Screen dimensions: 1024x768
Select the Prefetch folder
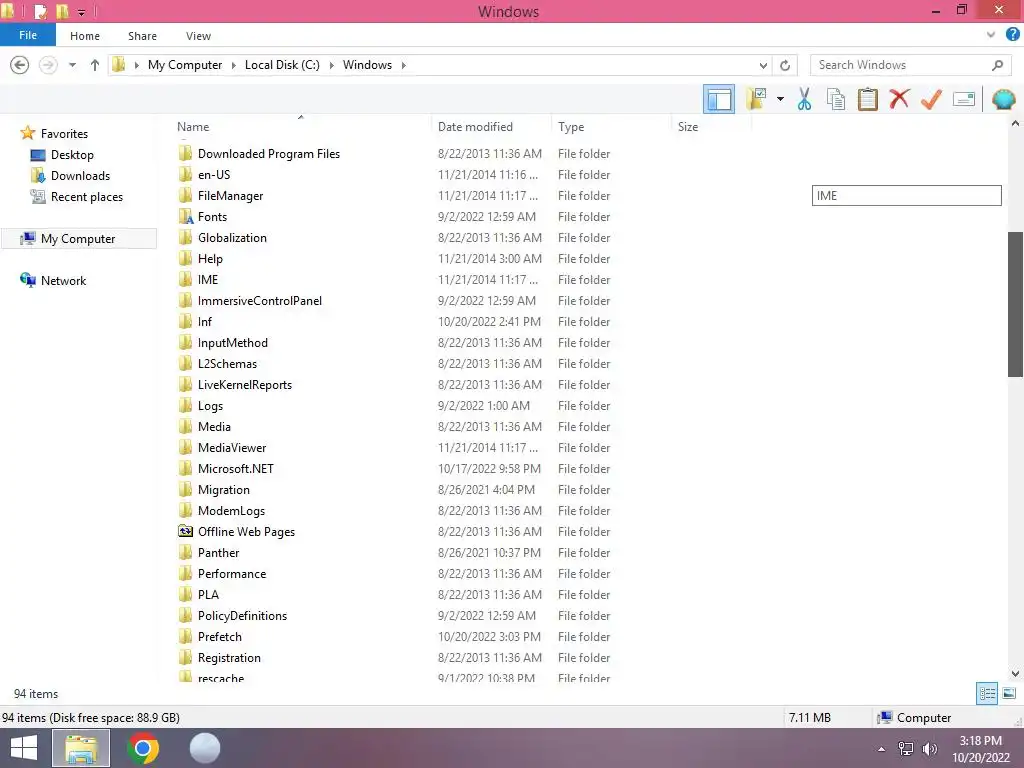click(x=219, y=637)
